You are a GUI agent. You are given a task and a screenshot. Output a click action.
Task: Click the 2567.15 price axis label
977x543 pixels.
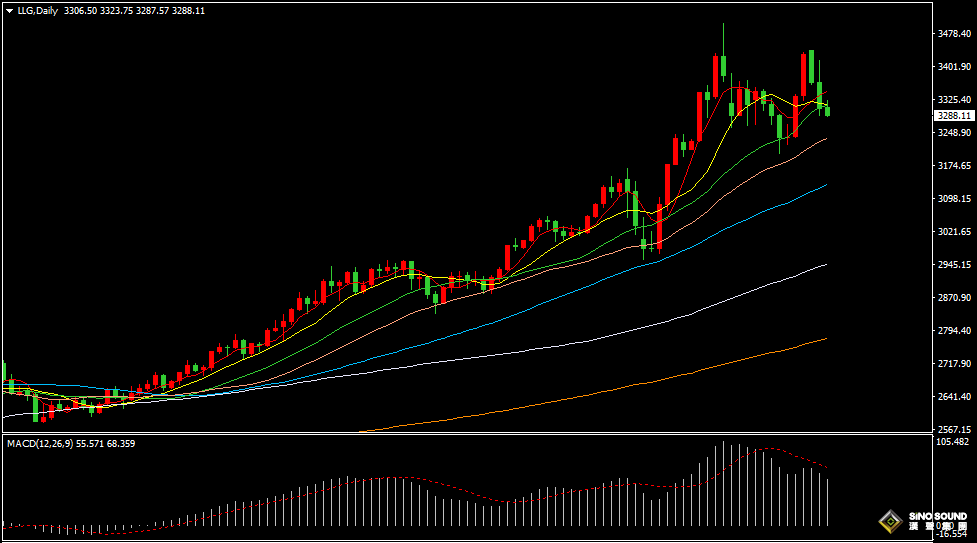pyautogui.click(x=953, y=429)
